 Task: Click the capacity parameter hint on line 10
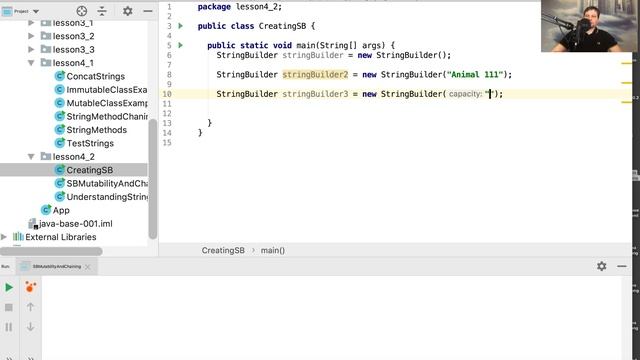[465, 94]
